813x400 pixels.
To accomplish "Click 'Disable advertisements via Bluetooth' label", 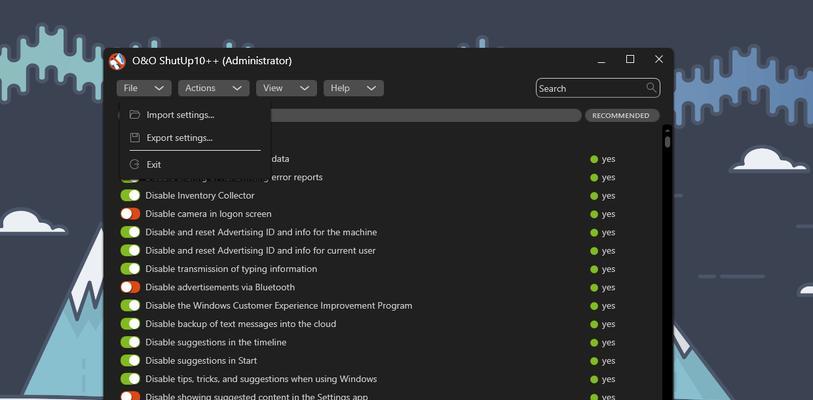I will click(220, 287).
